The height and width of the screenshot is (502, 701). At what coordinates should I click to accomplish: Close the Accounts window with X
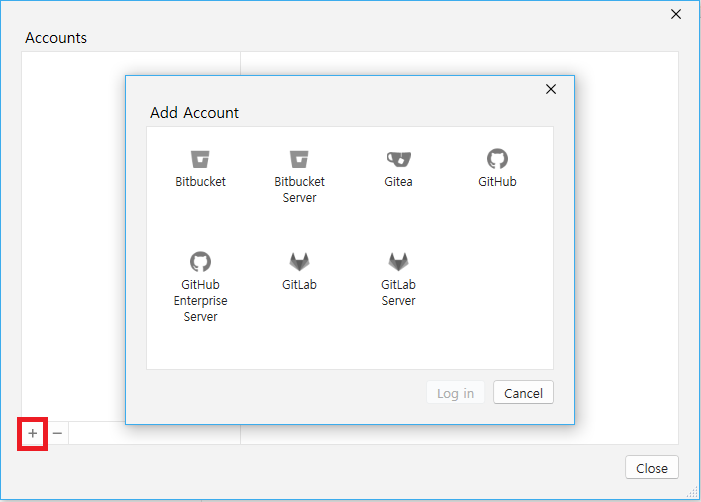pyautogui.click(x=676, y=14)
